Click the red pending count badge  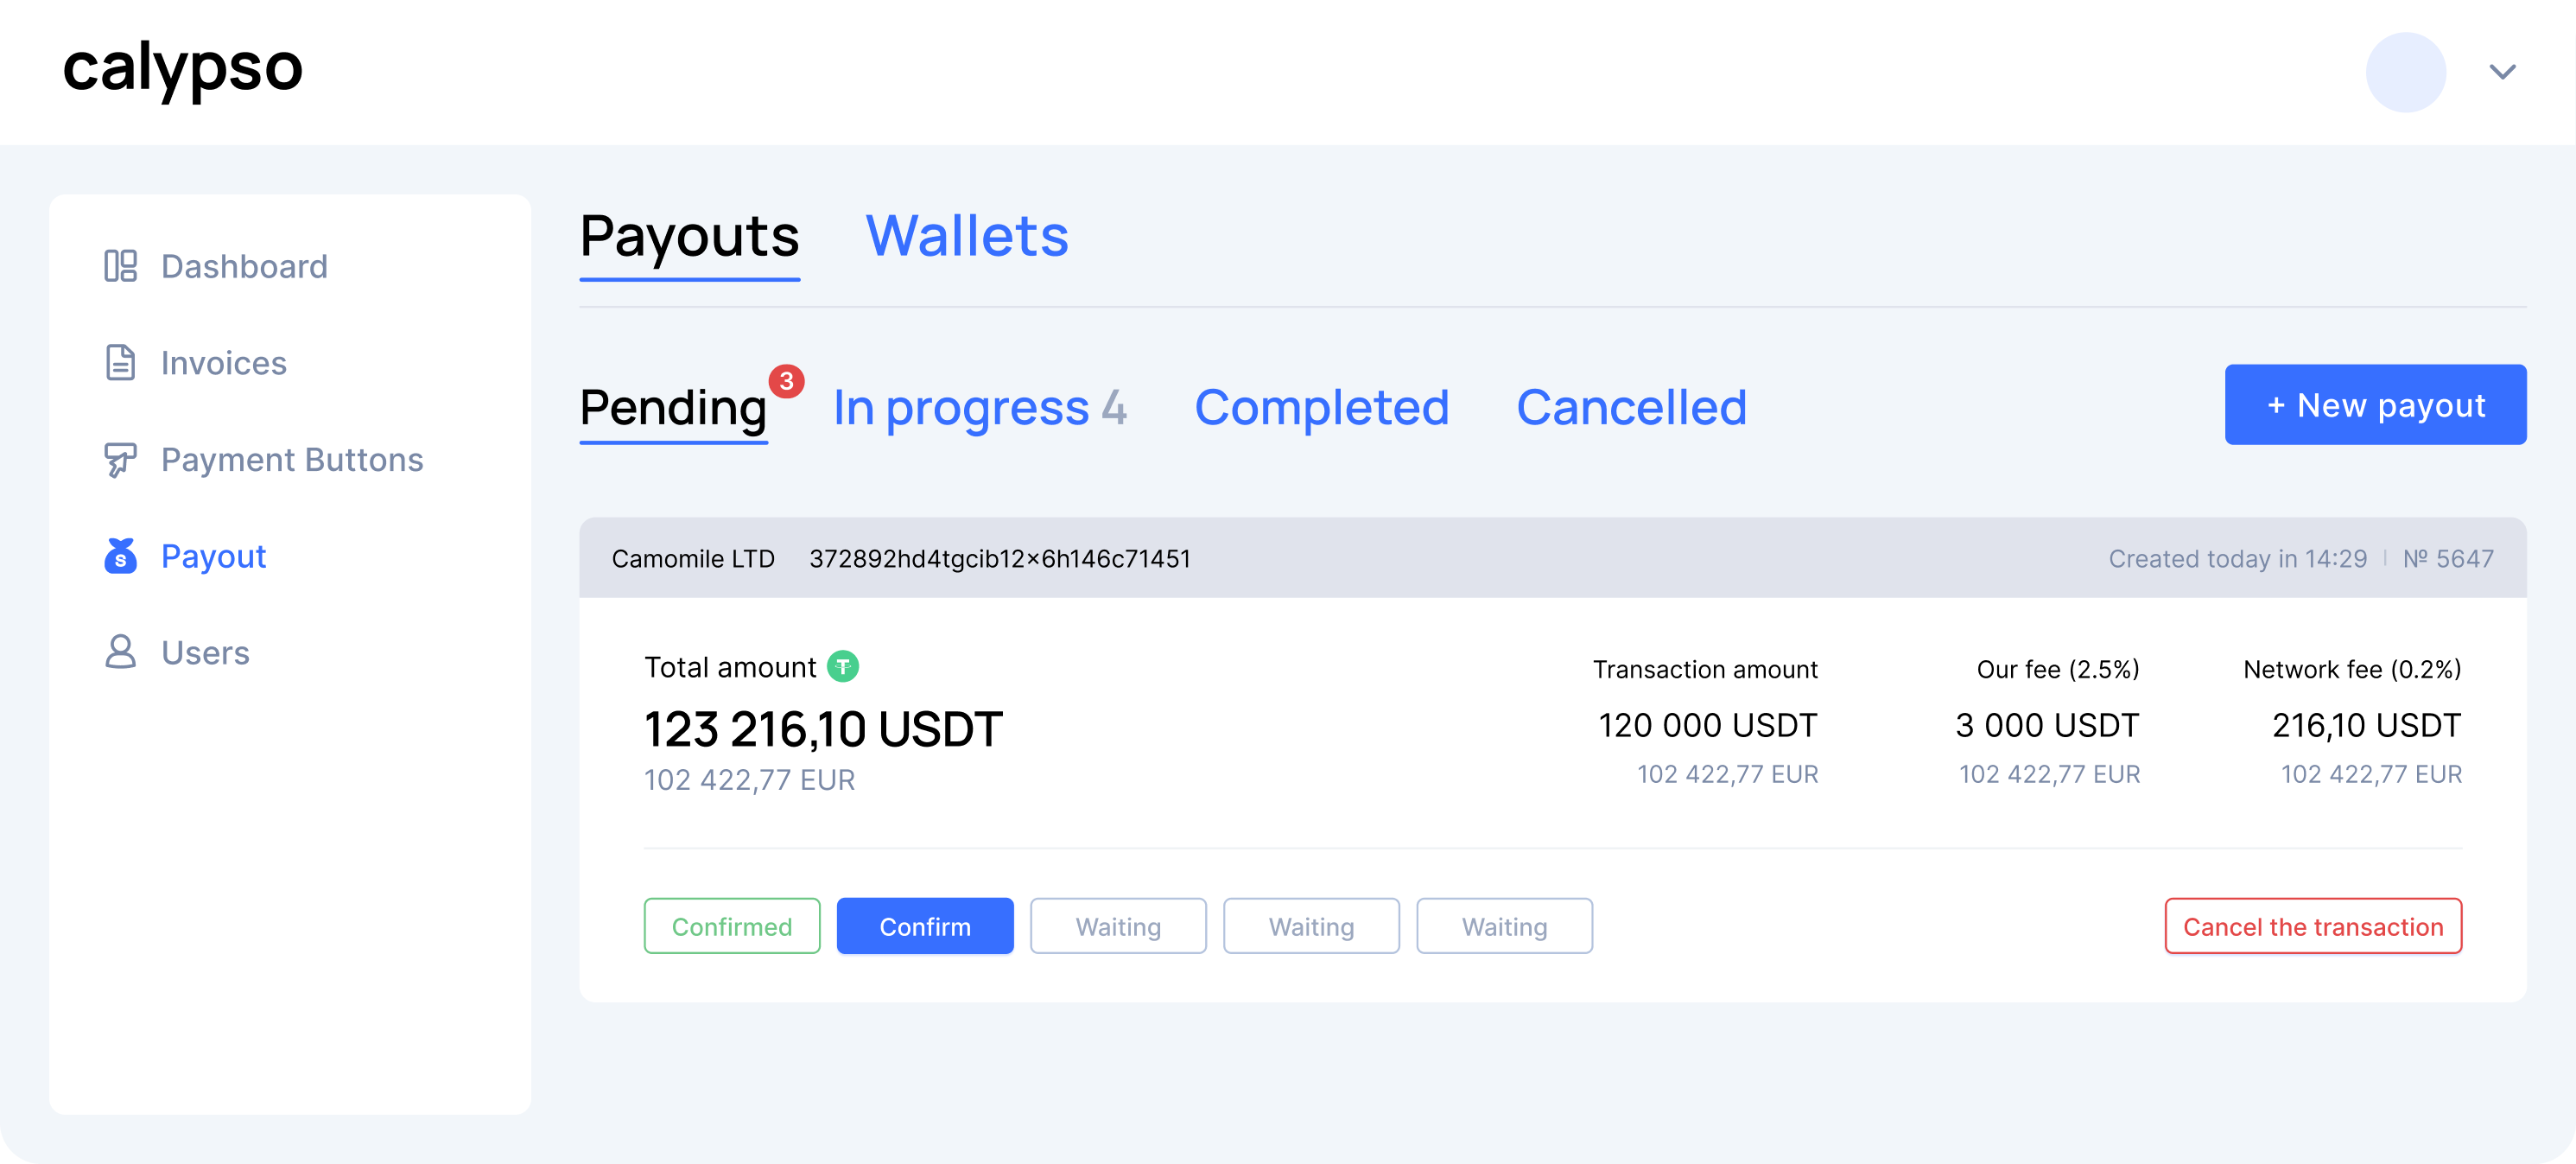coord(786,381)
